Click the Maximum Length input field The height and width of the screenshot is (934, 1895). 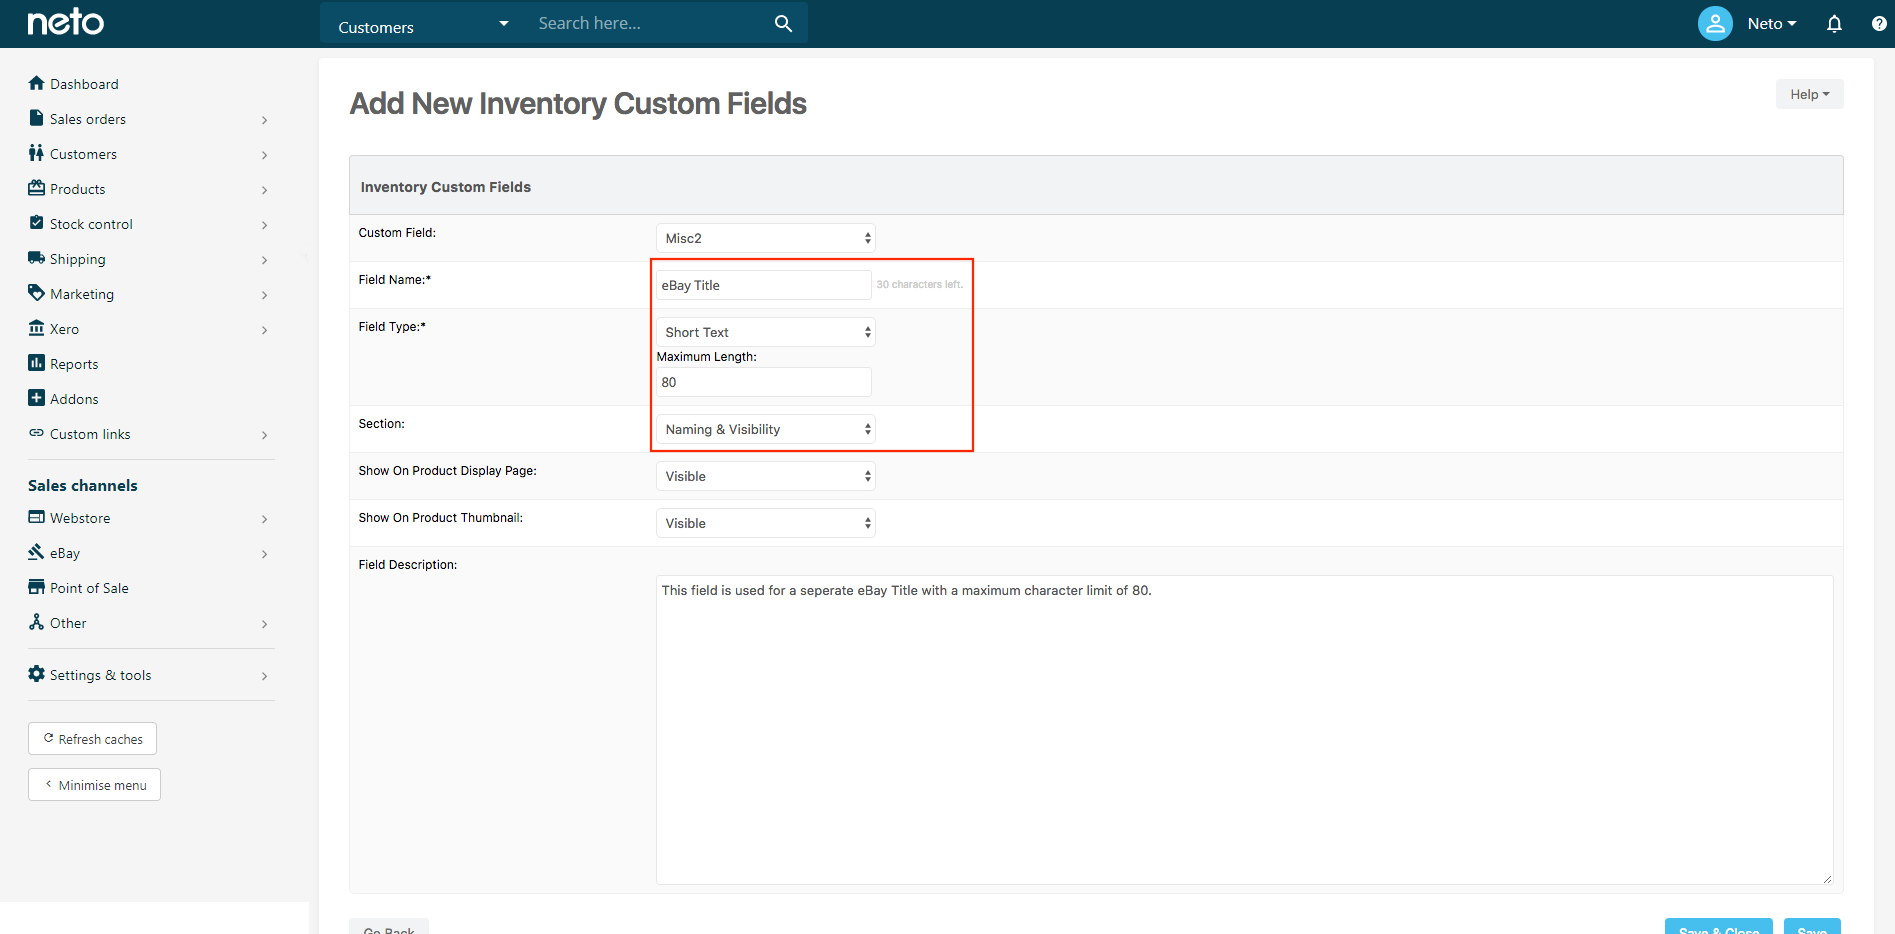(764, 382)
